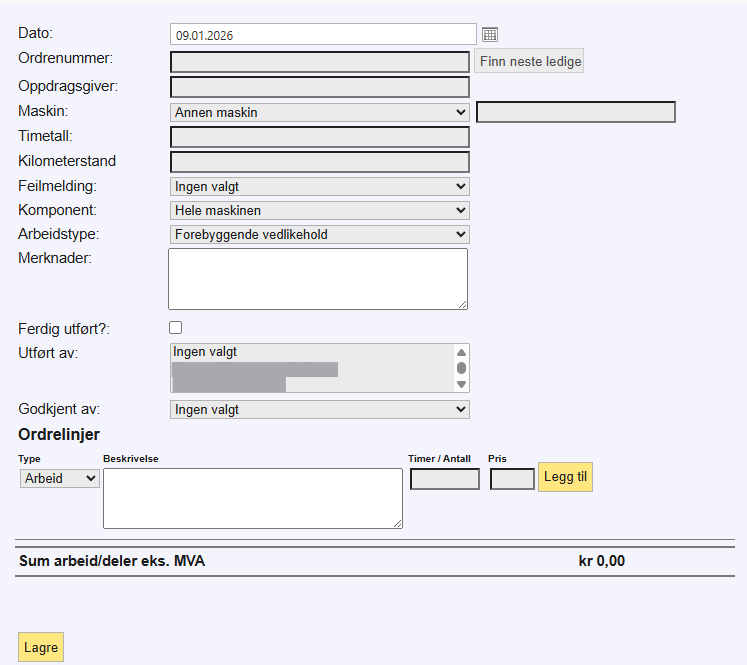Screen dimensions: 747x665
Task: Click the Lagre save button
Action: pos(41,648)
